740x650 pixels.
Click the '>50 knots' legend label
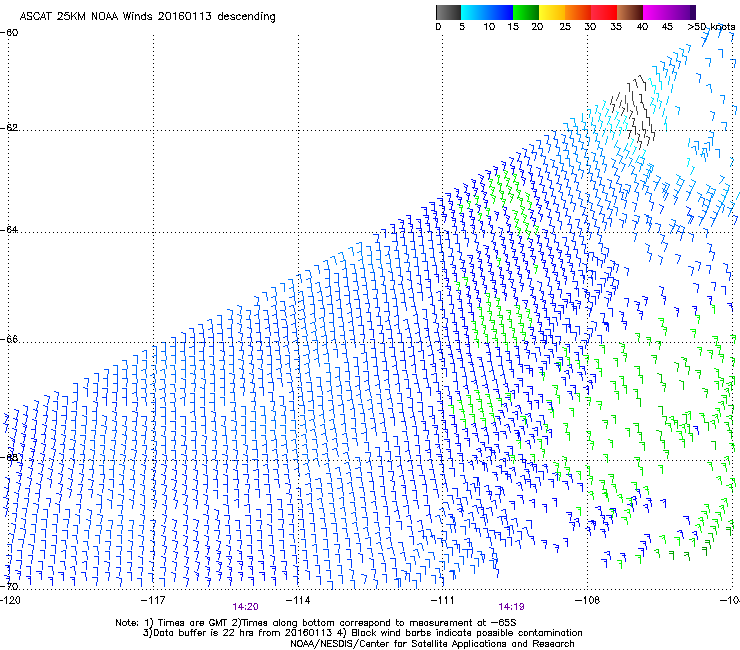(711, 27)
